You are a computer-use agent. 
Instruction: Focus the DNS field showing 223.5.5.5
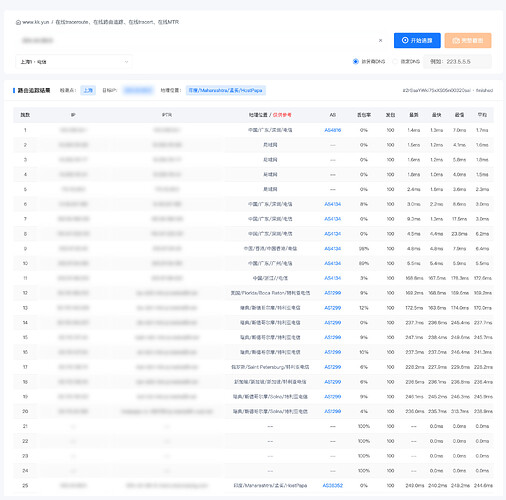coord(457,61)
